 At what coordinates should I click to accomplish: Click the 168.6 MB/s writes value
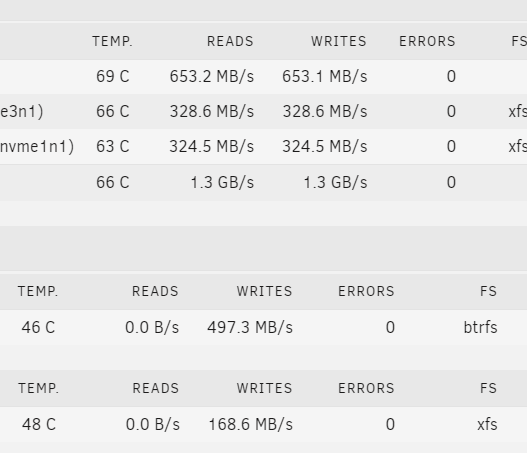251,424
